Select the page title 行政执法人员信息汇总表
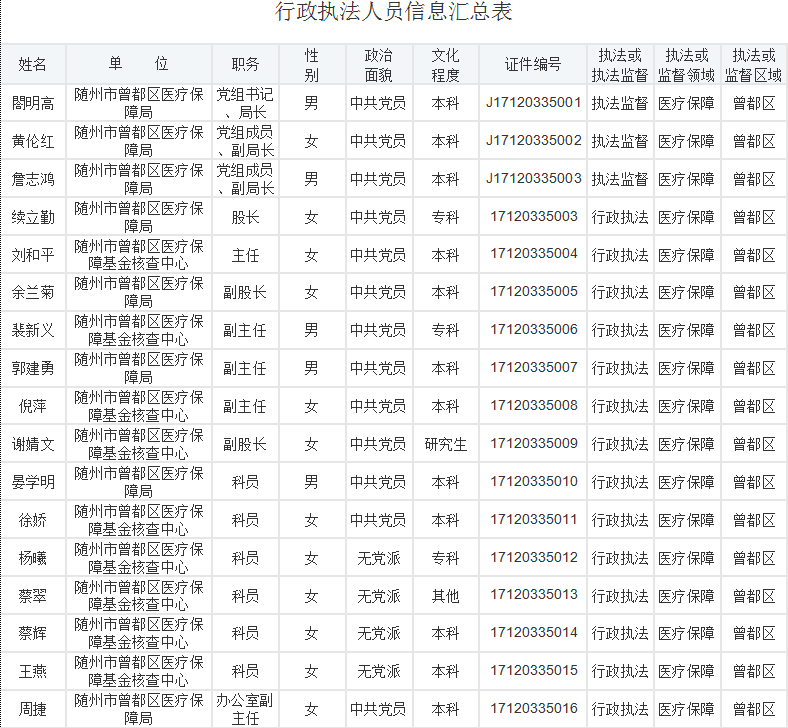The height and width of the screenshot is (728, 788). pyautogui.click(x=393, y=12)
